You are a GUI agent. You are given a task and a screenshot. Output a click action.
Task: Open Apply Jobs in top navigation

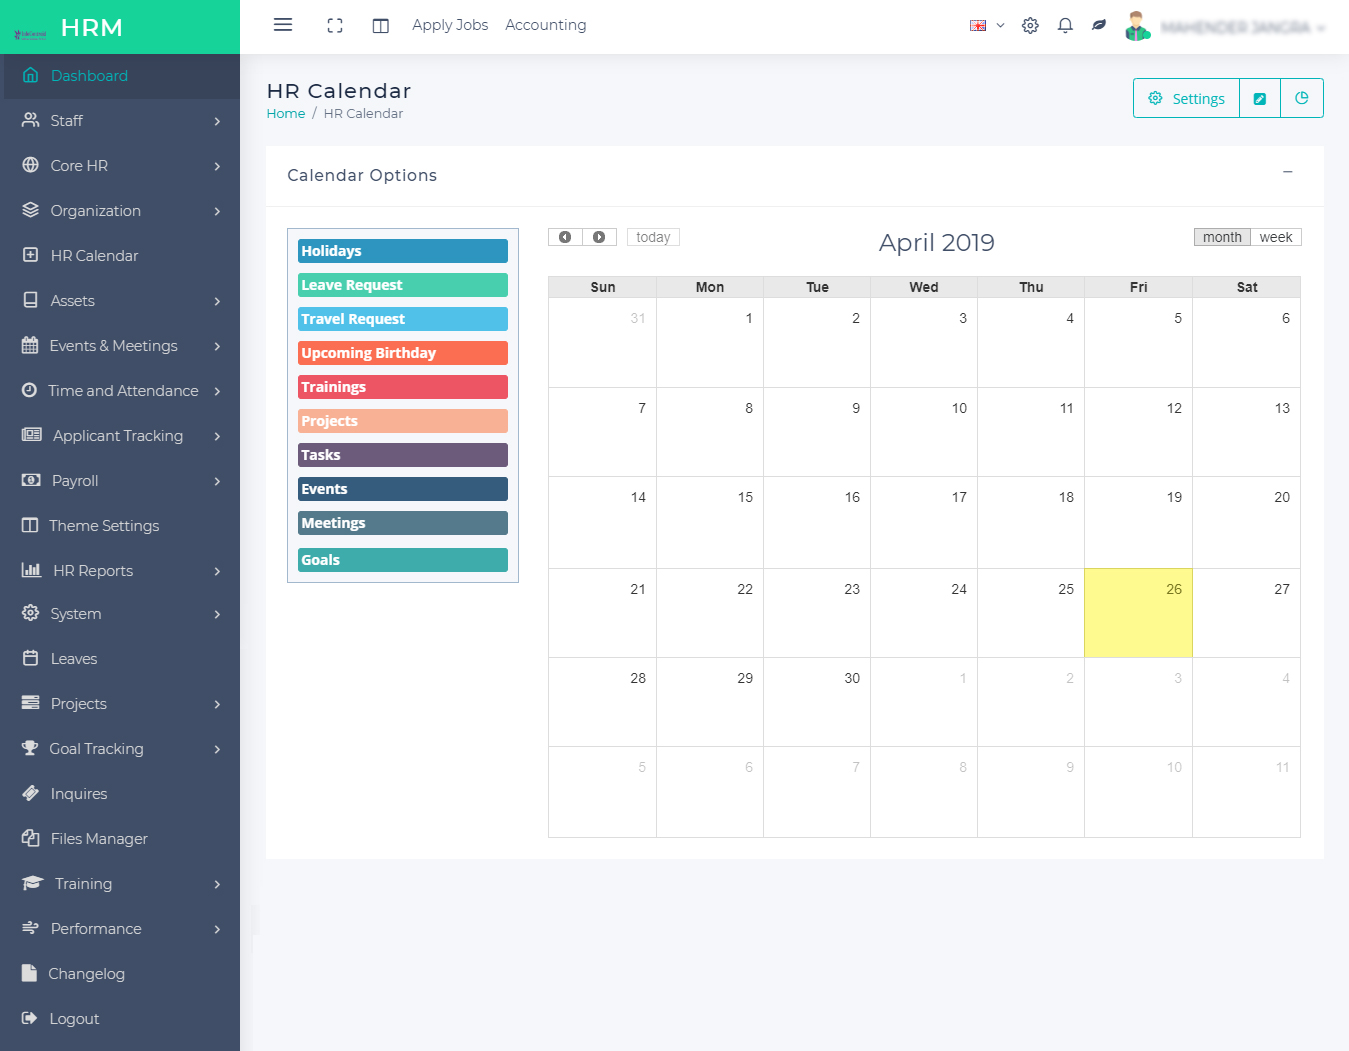point(450,25)
